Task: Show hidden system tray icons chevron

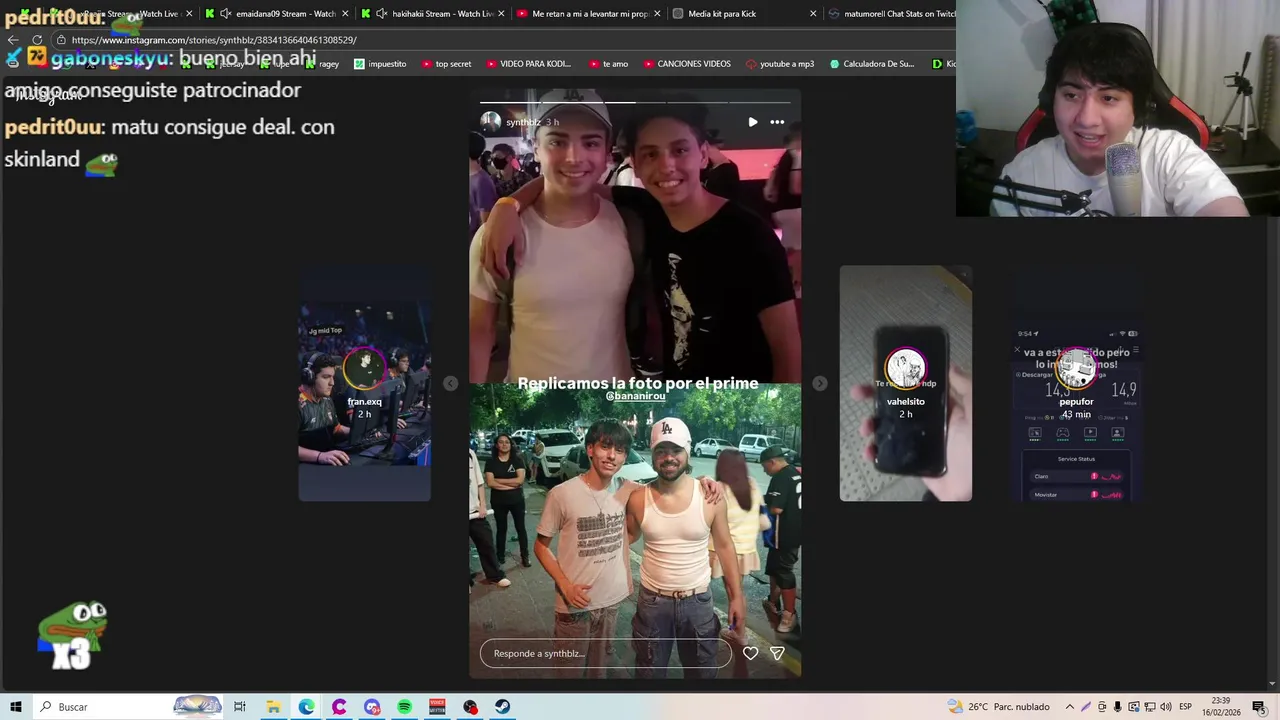Action: (1070, 707)
